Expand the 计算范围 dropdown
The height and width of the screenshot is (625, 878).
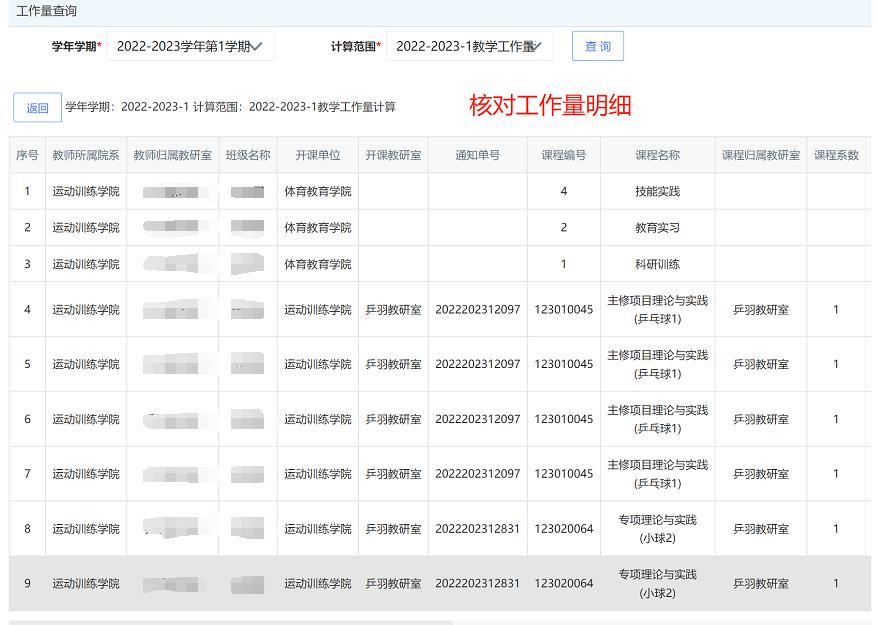[x=469, y=46]
